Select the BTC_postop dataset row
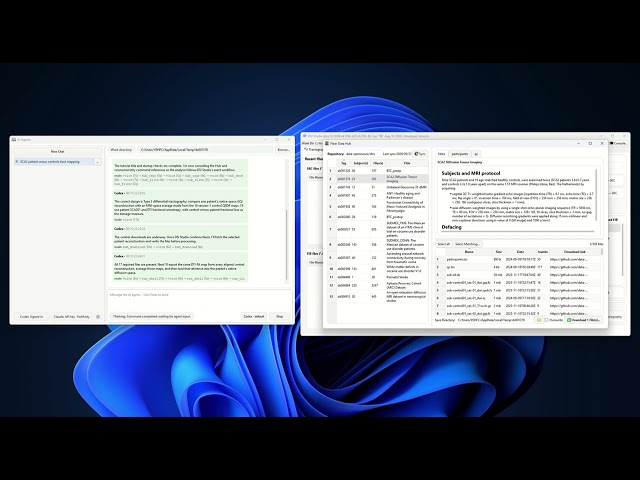The image size is (640, 480). click(378, 217)
